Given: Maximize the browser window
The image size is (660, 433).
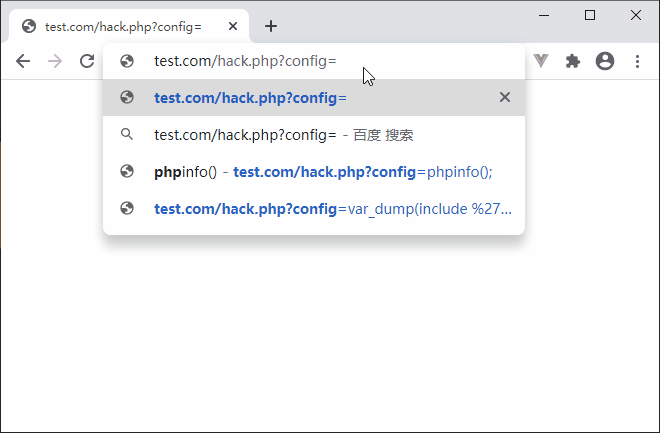Looking at the screenshot, I should [x=590, y=16].
